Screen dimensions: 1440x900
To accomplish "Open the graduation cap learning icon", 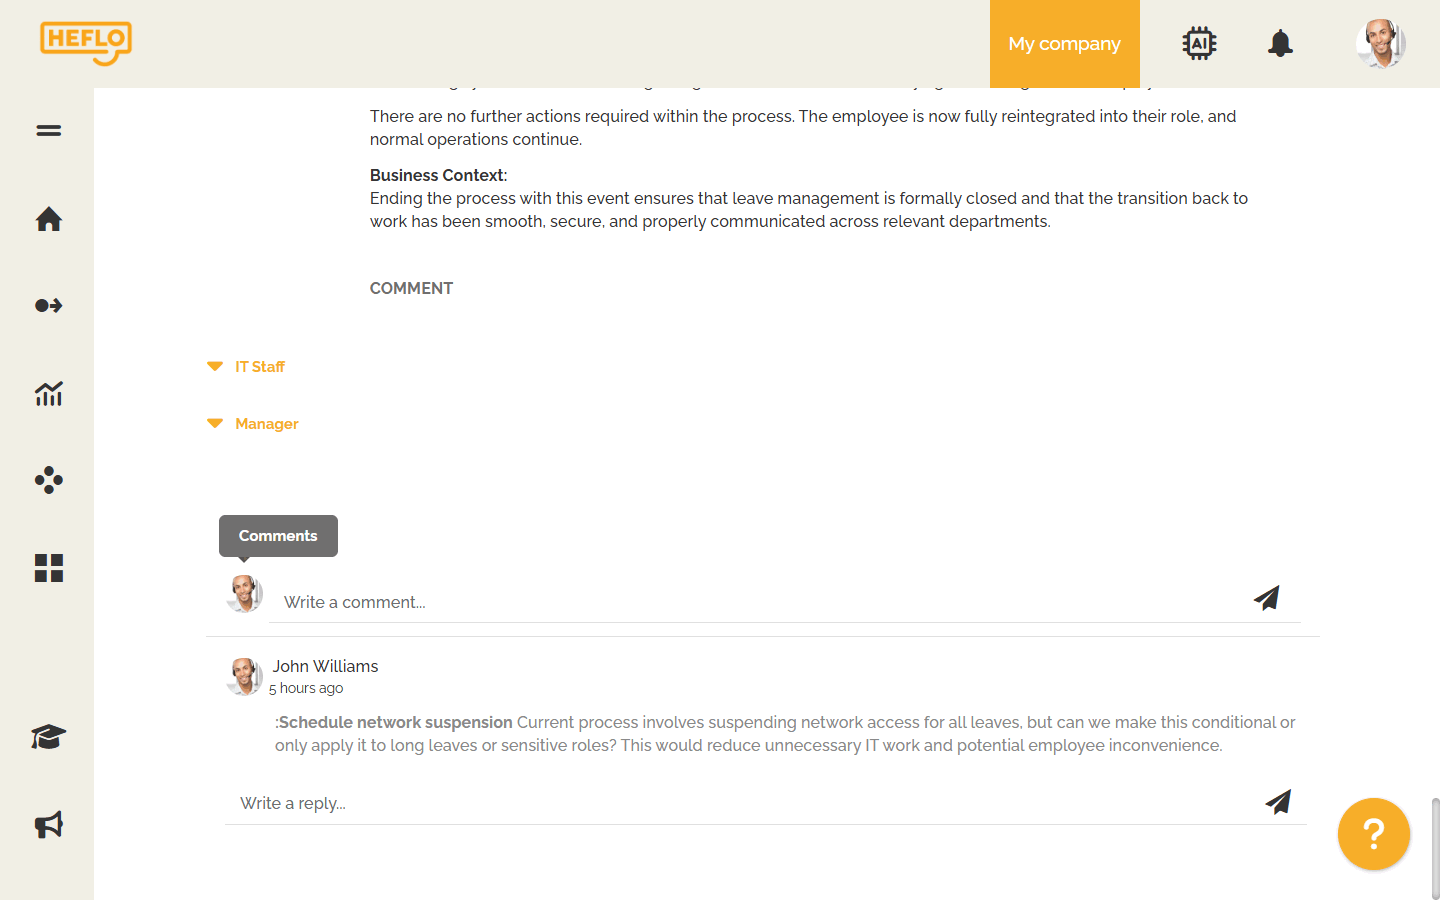I will point(48,737).
